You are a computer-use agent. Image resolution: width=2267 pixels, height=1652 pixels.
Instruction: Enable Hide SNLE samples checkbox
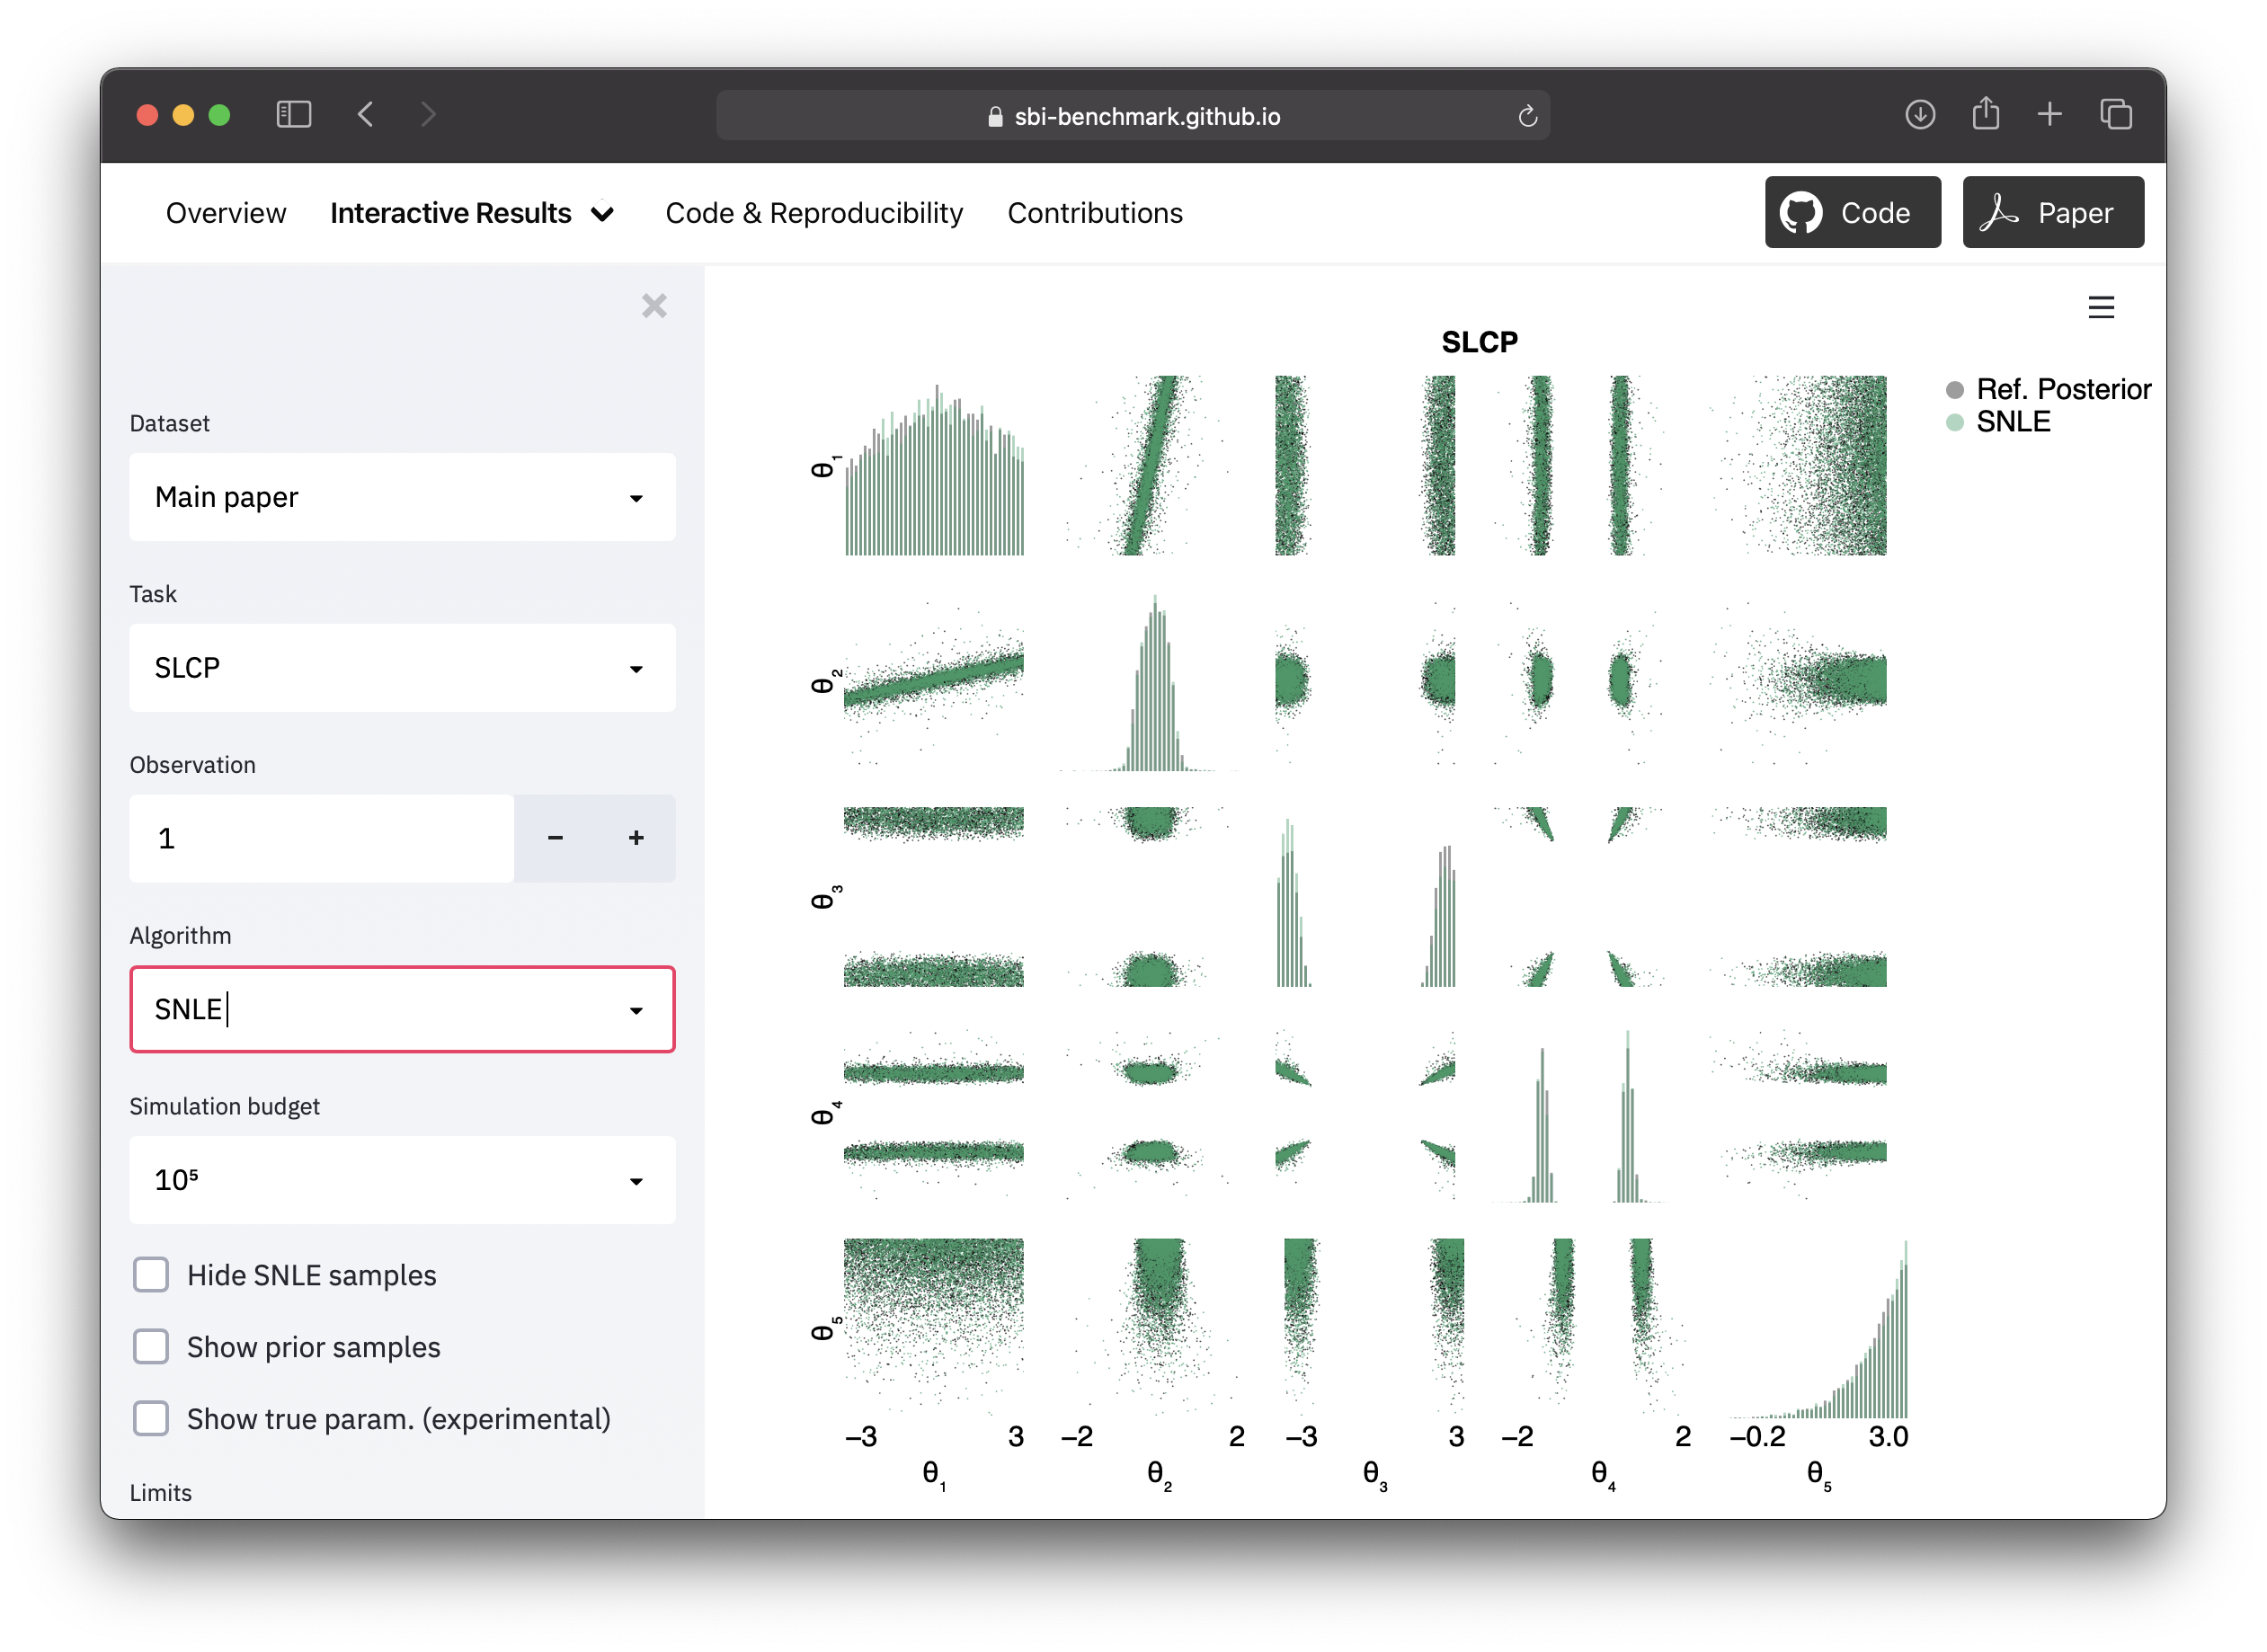click(x=151, y=1275)
